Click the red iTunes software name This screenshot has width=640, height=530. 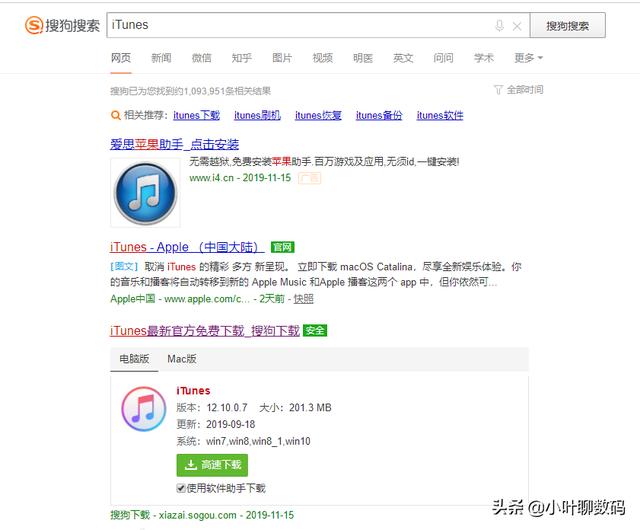coord(193,391)
